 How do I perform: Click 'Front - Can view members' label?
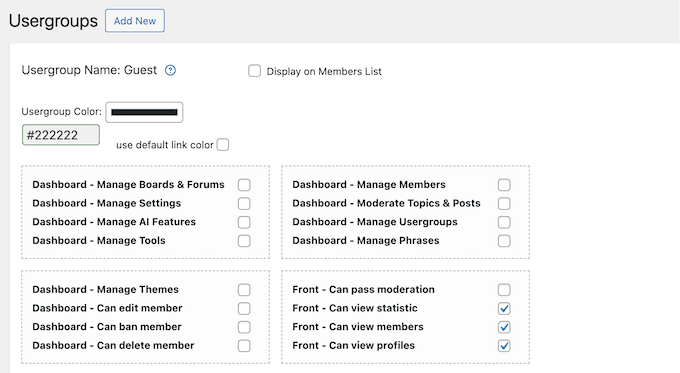(x=358, y=327)
